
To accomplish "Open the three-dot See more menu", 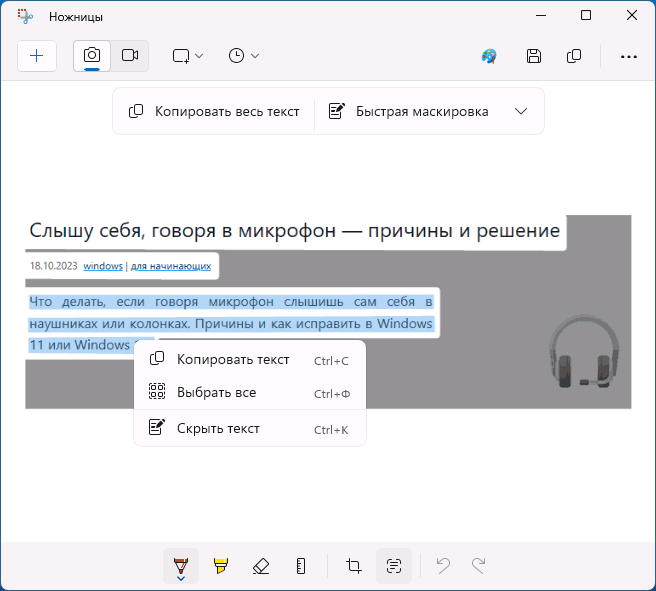I will [x=628, y=56].
